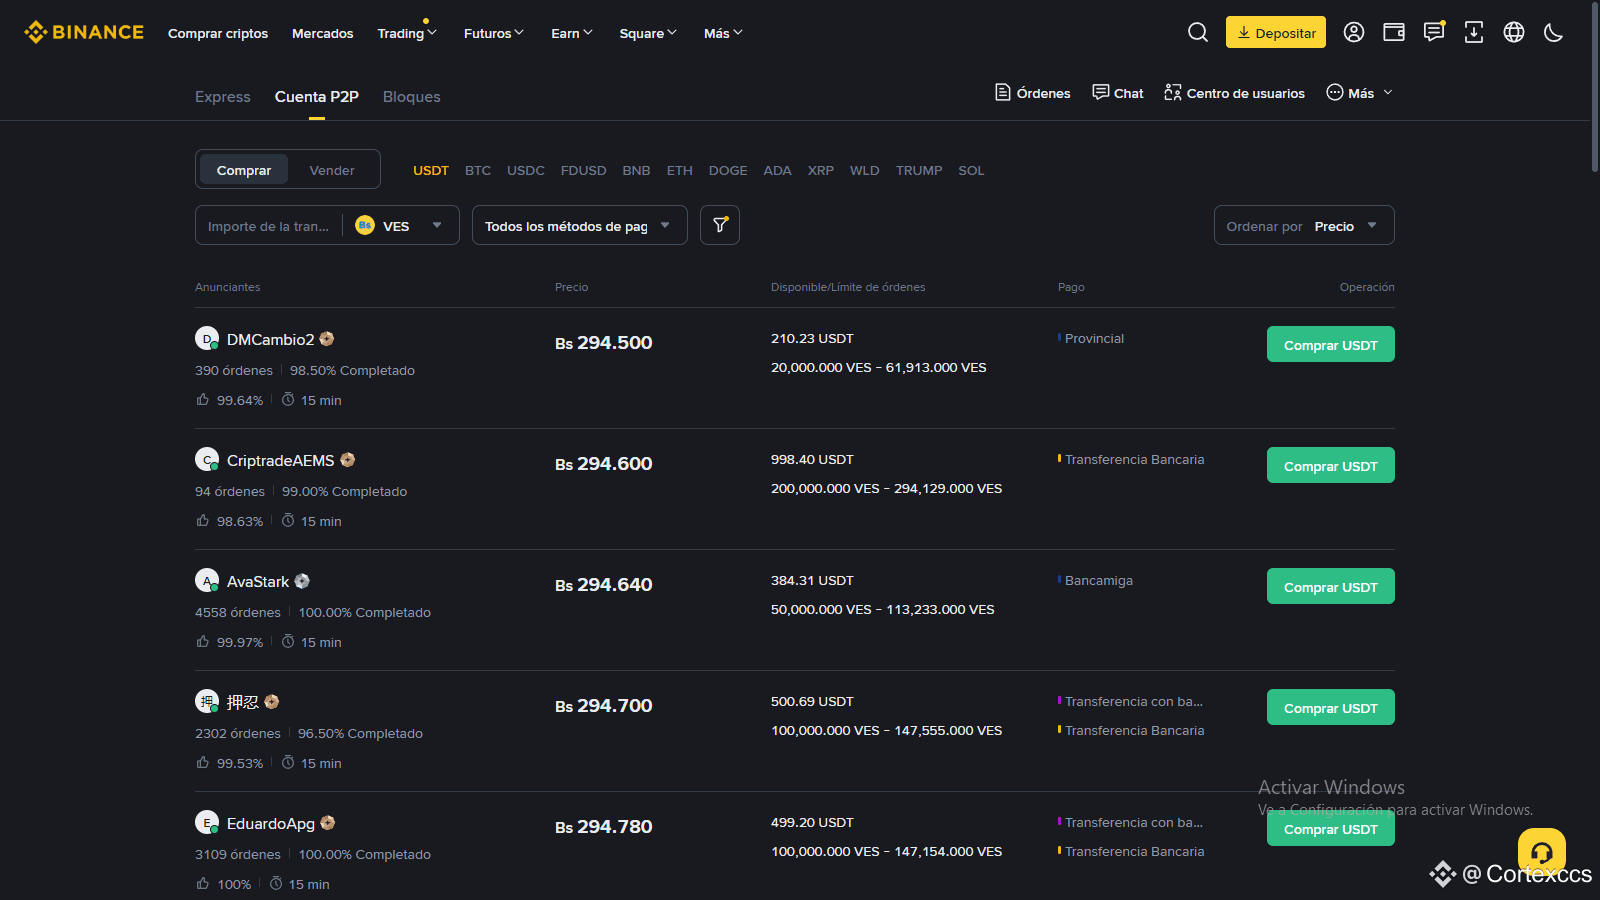Screen dimensions: 1600x900
Task: Click EduardoApg avatar
Action: click(x=207, y=822)
